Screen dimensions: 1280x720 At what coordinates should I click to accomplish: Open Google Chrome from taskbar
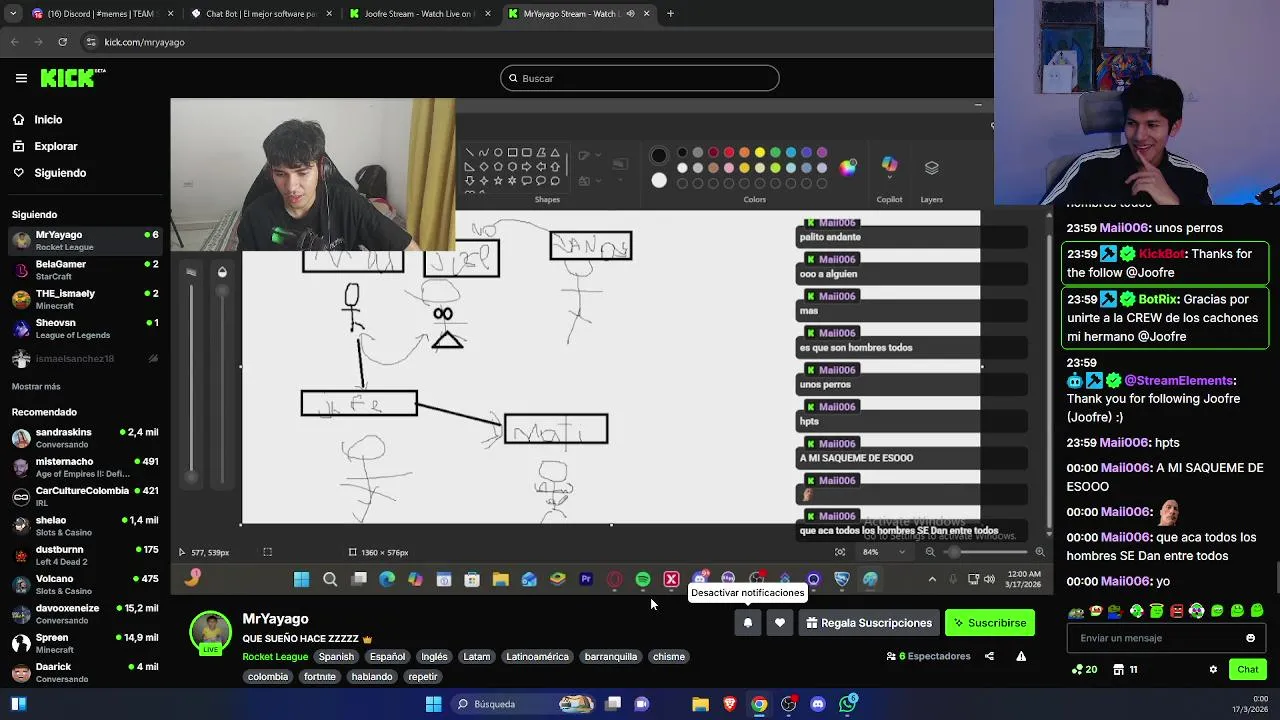[x=759, y=704]
